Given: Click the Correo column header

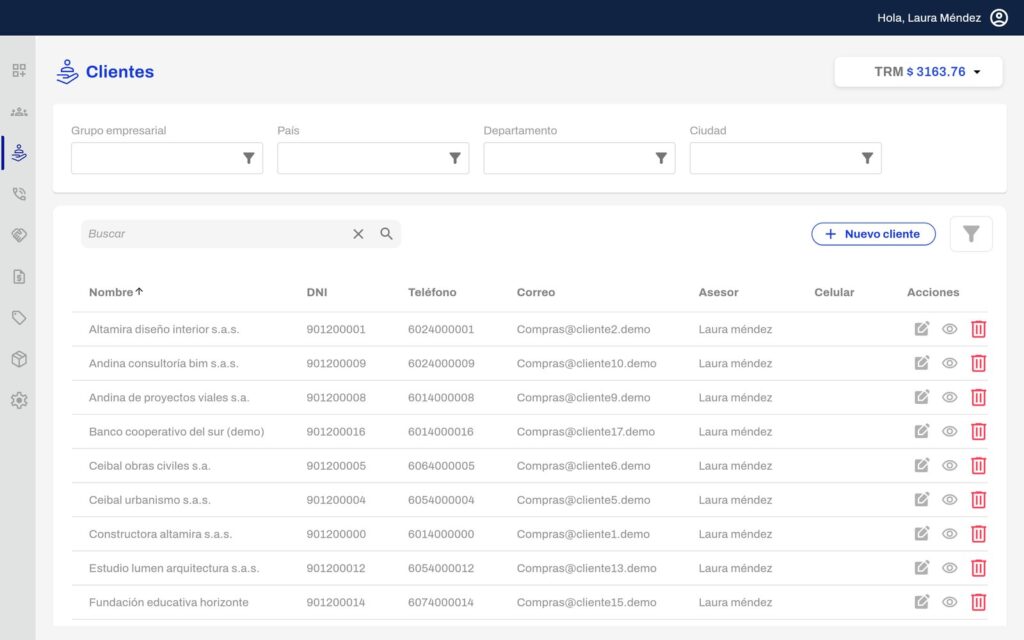Looking at the screenshot, I should click(x=536, y=292).
